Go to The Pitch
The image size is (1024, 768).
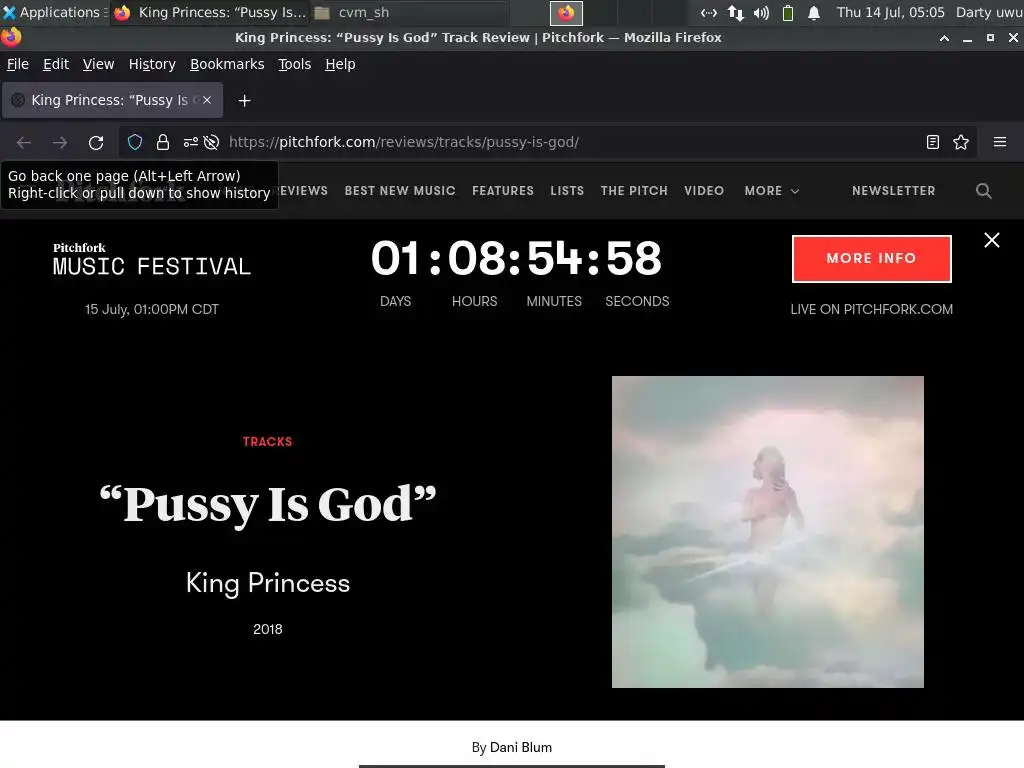click(x=634, y=191)
